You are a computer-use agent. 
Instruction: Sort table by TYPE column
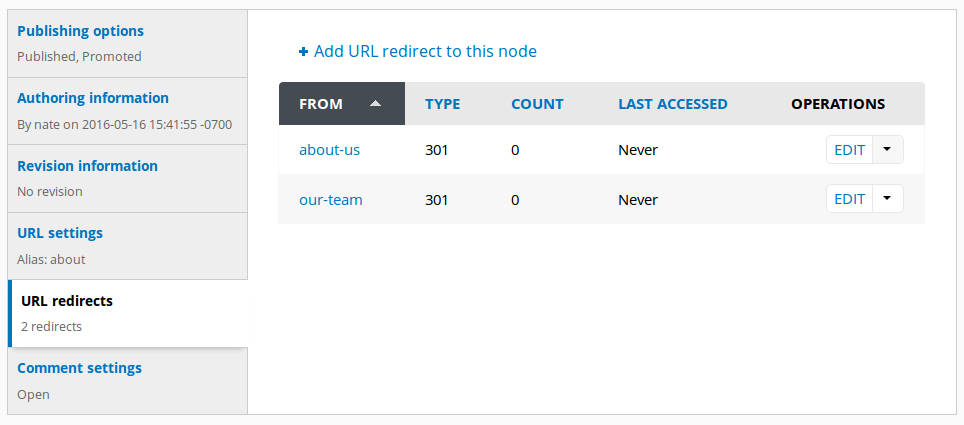[443, 104]
